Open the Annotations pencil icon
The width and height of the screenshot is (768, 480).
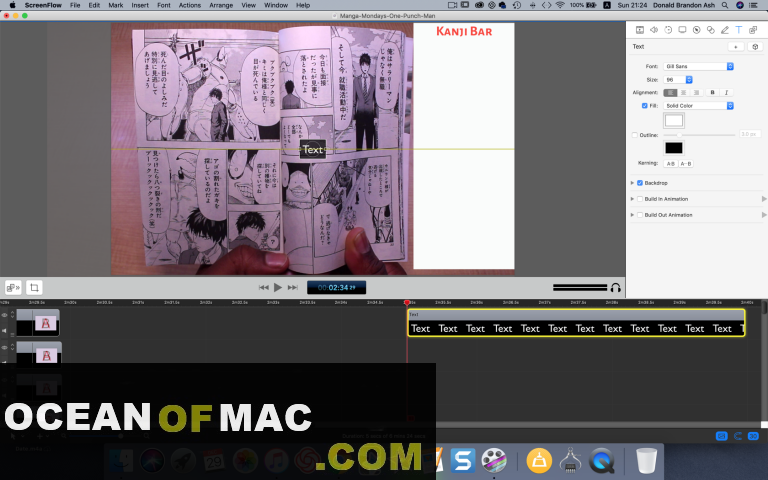(725, 30)
